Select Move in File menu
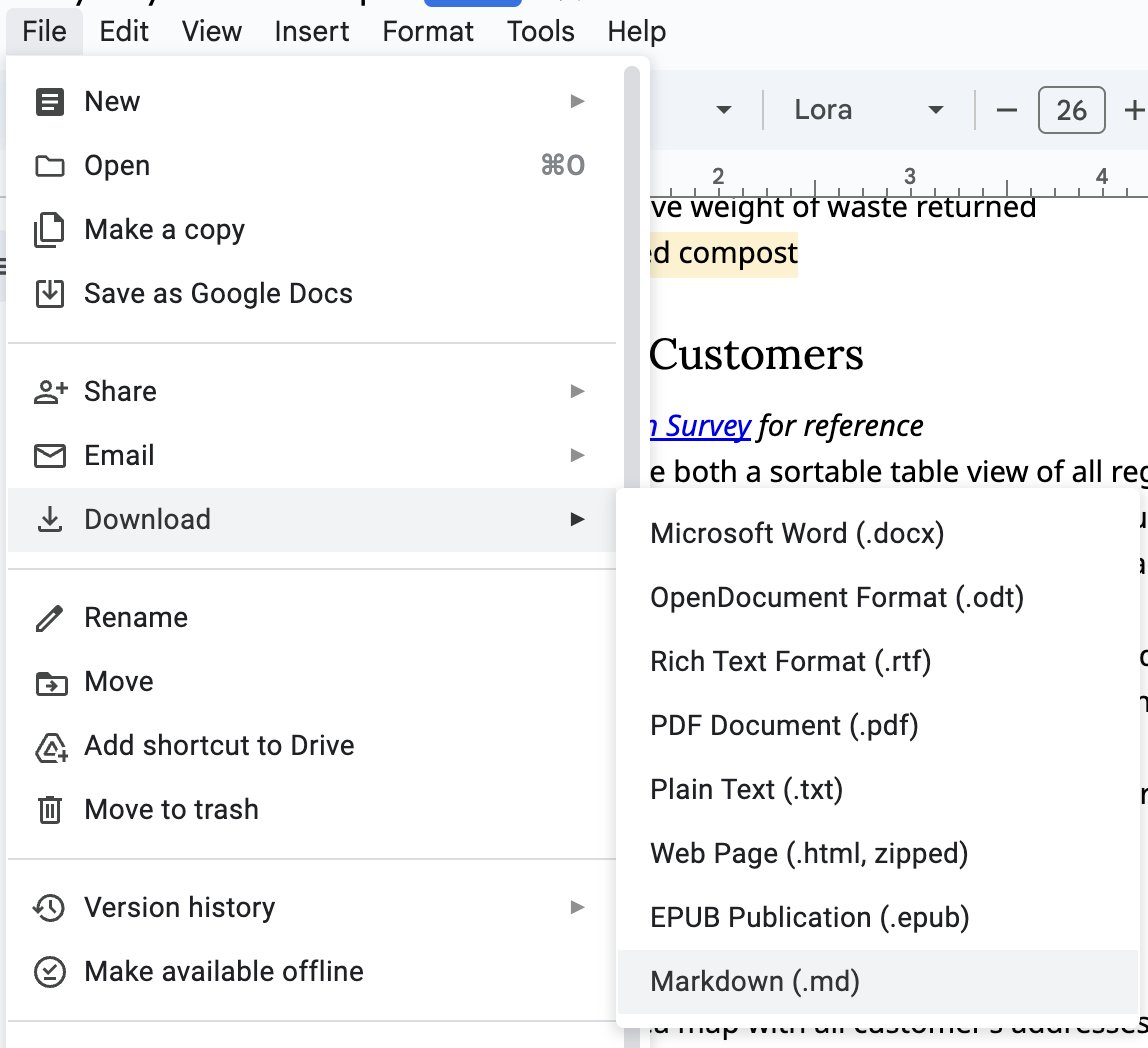Viewport: 1148px width, 1048px height. pos(312,682)
